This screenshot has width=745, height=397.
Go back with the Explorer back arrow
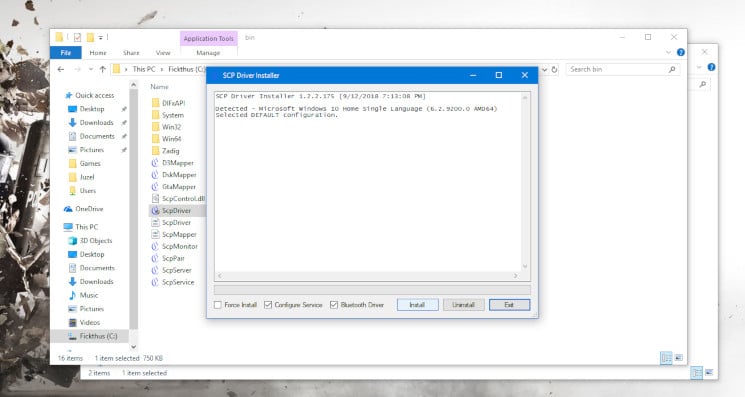[61, 69]
